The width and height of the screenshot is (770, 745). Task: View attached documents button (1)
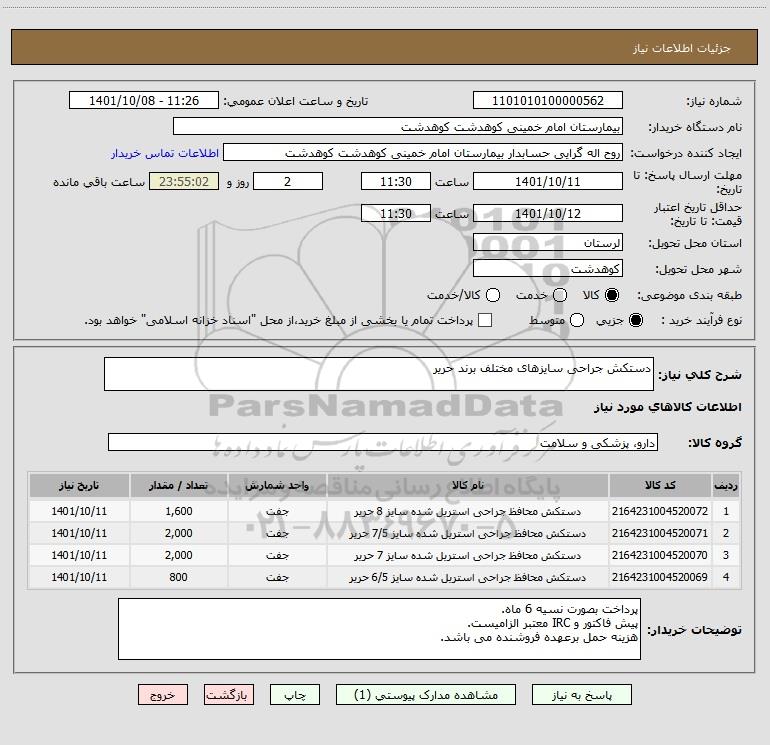[x=426, y=695]
